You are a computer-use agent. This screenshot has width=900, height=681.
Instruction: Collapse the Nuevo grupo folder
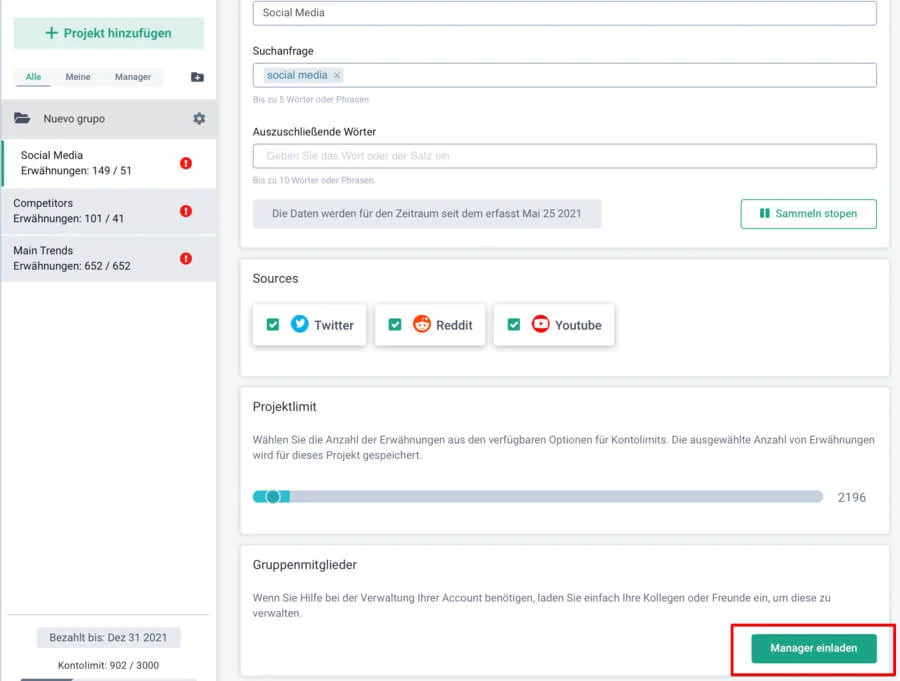pos(22,118)
